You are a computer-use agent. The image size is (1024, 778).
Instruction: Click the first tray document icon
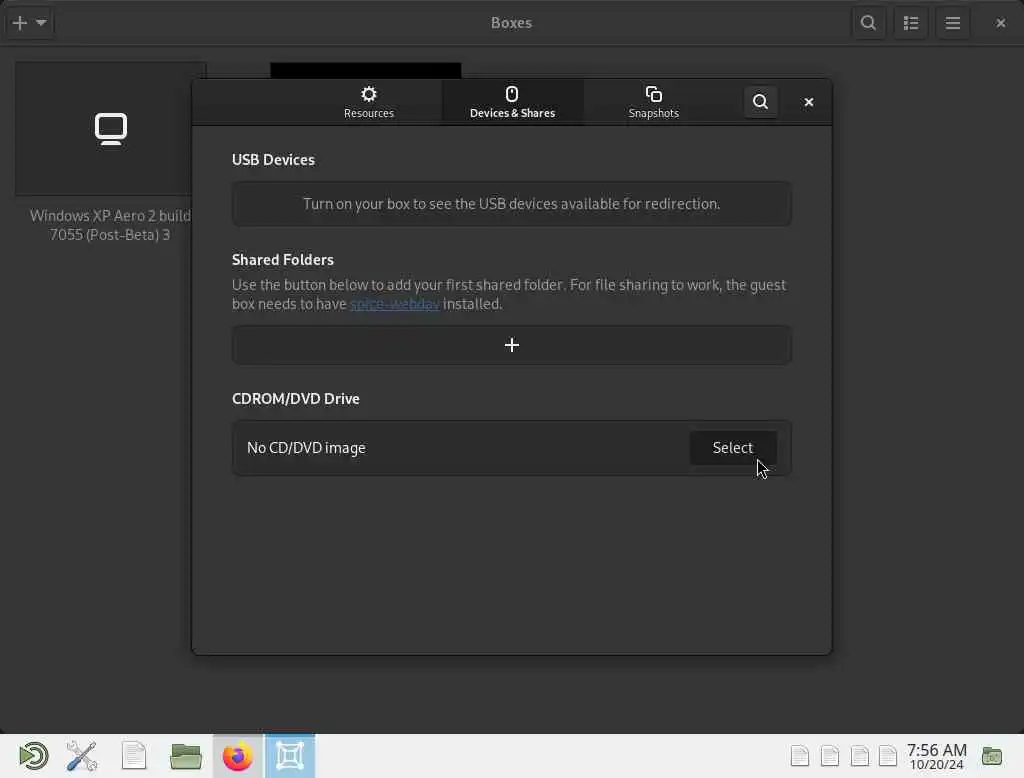799,756
